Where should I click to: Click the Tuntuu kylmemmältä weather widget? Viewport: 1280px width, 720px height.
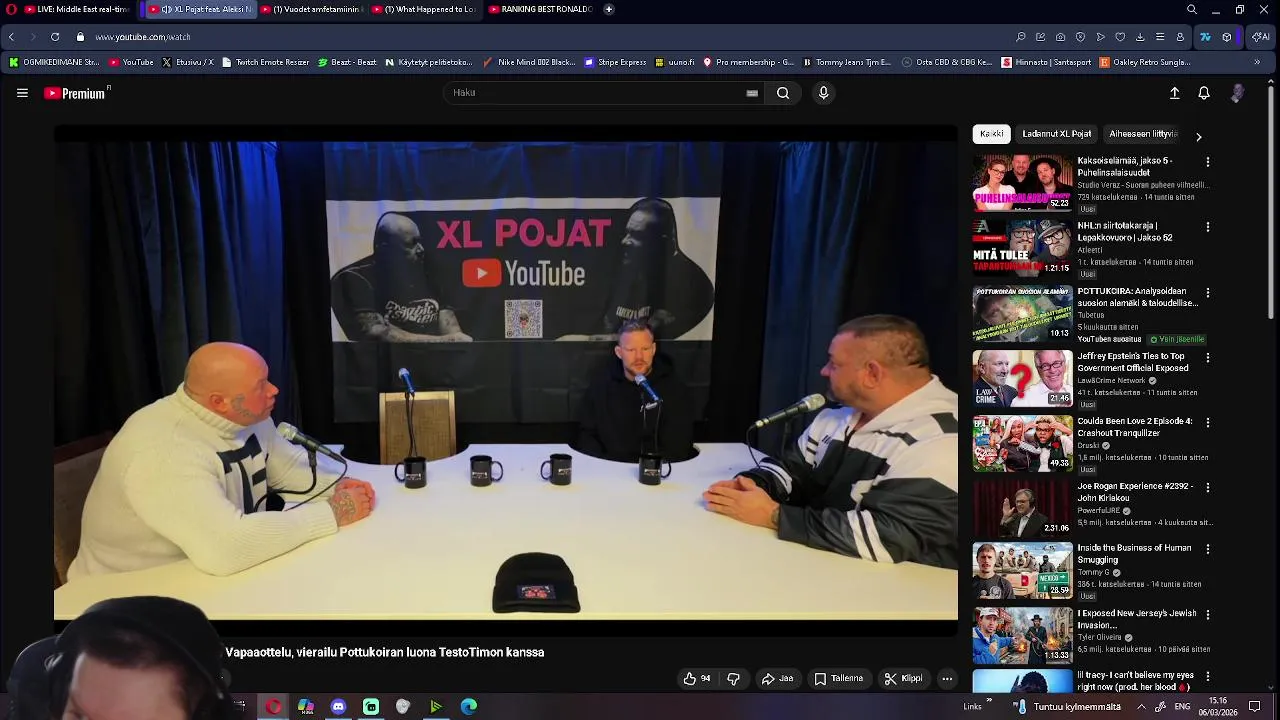click(1066, 706)
